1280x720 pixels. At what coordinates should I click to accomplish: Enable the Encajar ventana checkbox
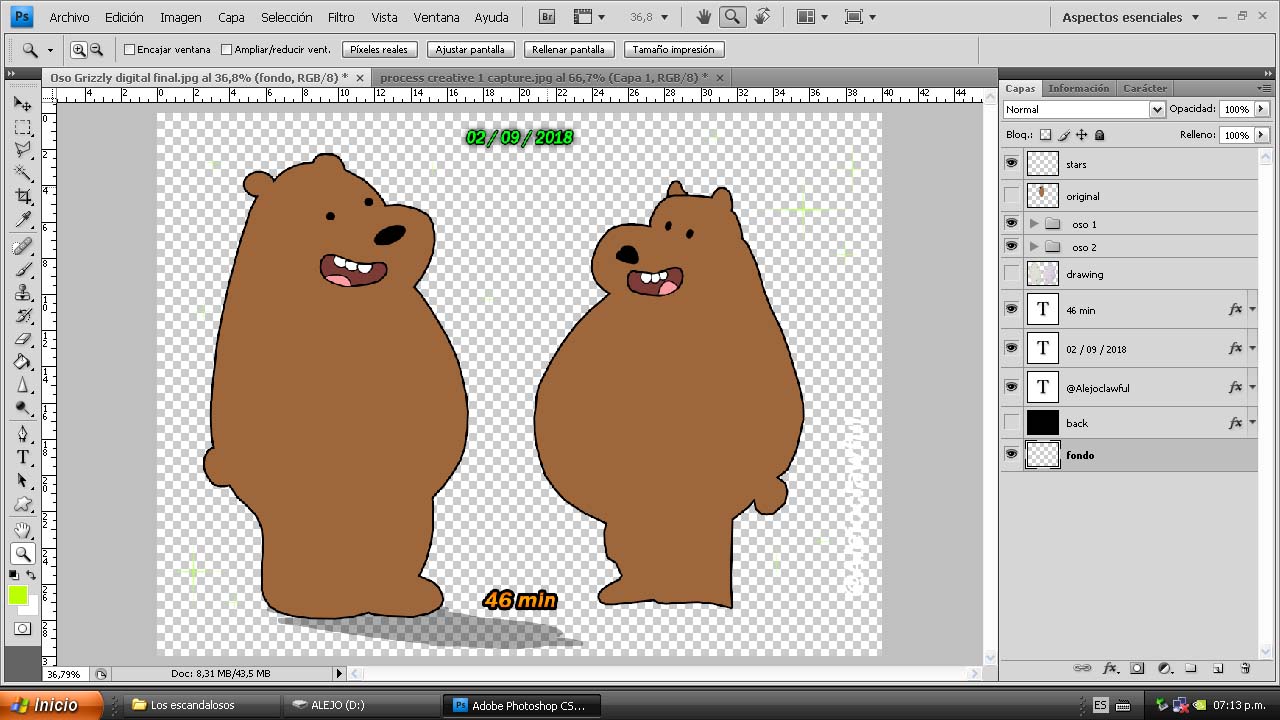point(130,50)
